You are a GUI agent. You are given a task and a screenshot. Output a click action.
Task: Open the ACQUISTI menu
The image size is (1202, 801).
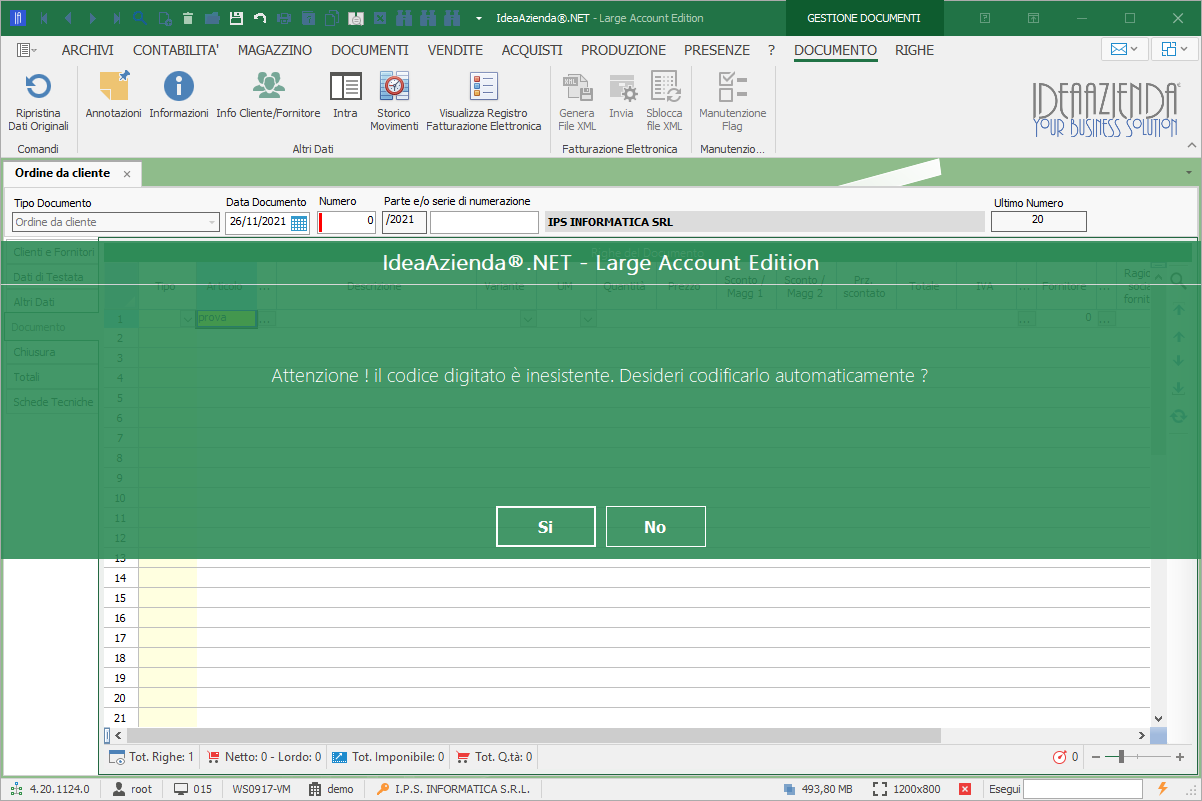532,50
